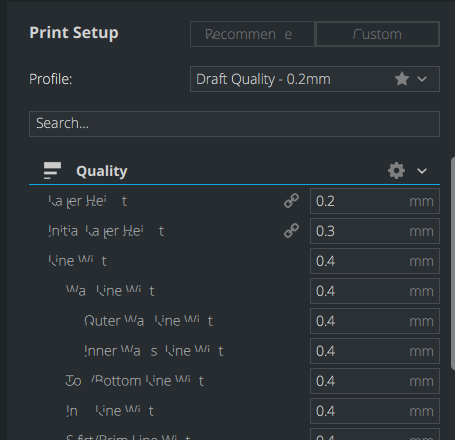Open the Quality section settings gear
Screen dimensions: 455x440
[x=396, y=171]
